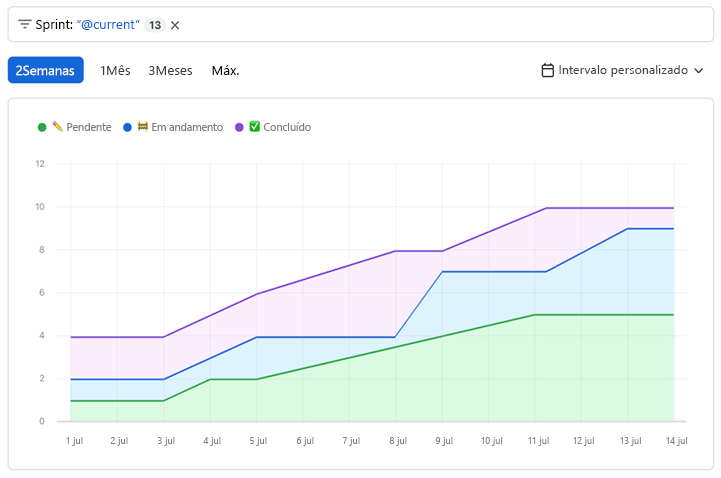Image resolution: width=721 pixels, height=478 pixels.
Task: Select the Máx. time range
Action: 225,70
